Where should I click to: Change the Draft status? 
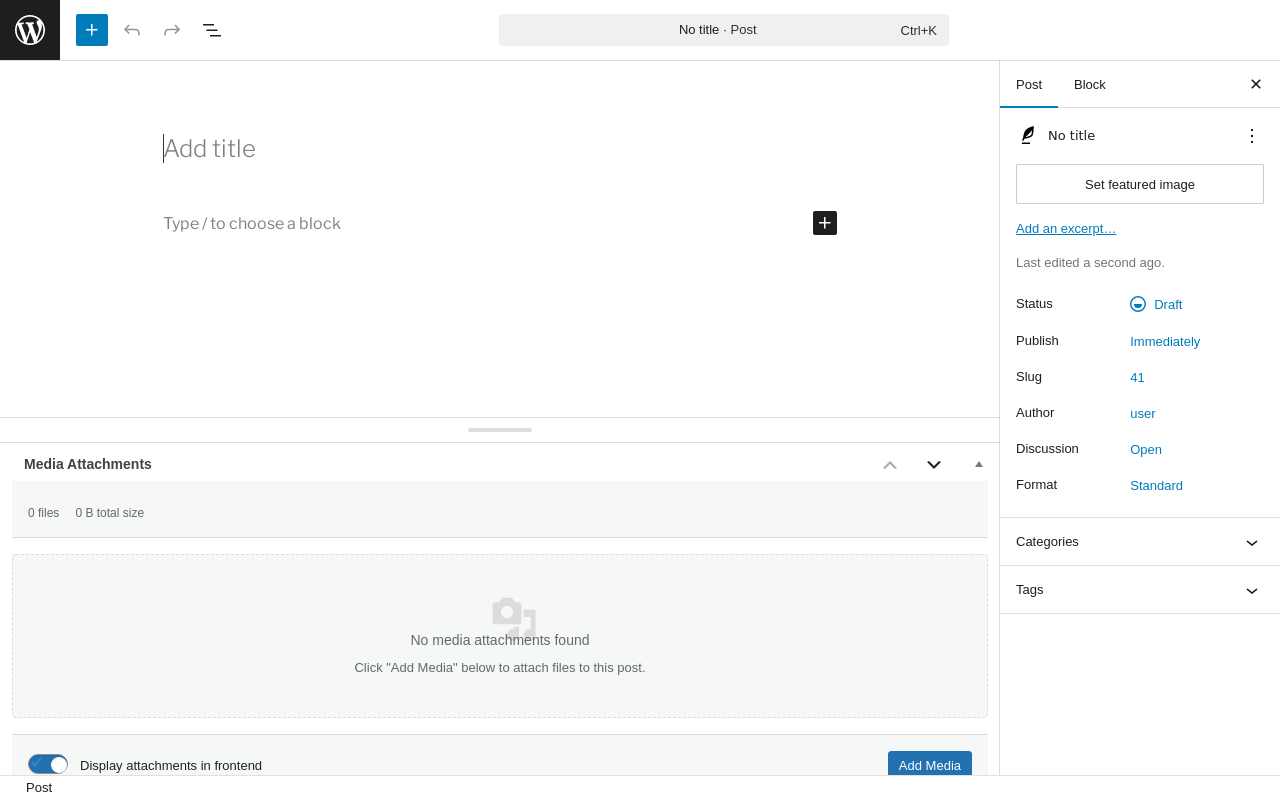(x=1157, y=304)
